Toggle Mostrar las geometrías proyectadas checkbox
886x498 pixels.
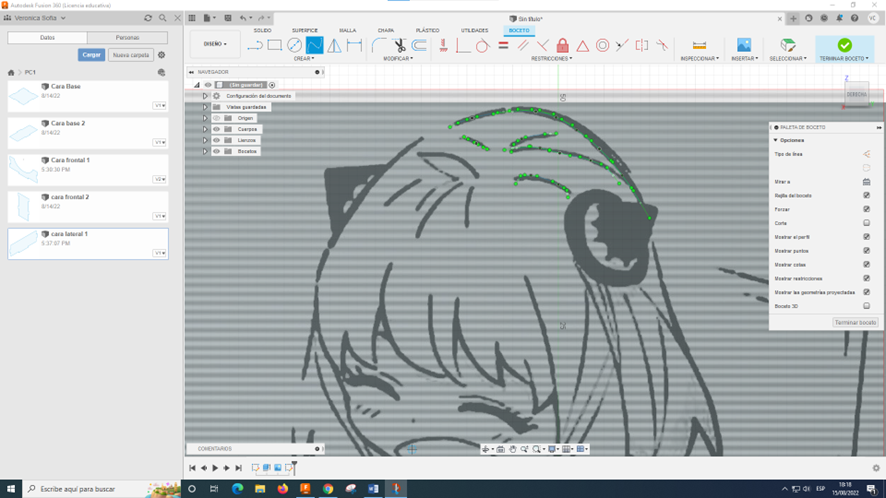click(866, 292)
